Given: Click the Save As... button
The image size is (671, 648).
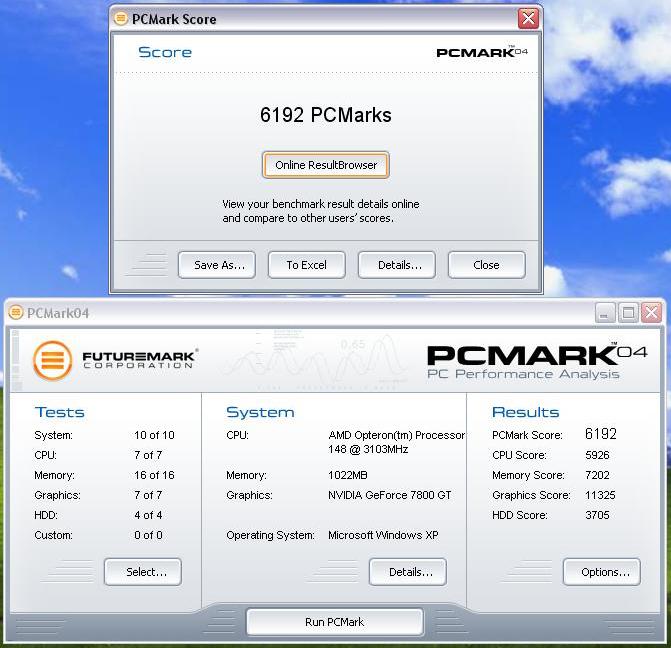Looking at the screenshot, I should pyautogui.click(x=217, y=265).
